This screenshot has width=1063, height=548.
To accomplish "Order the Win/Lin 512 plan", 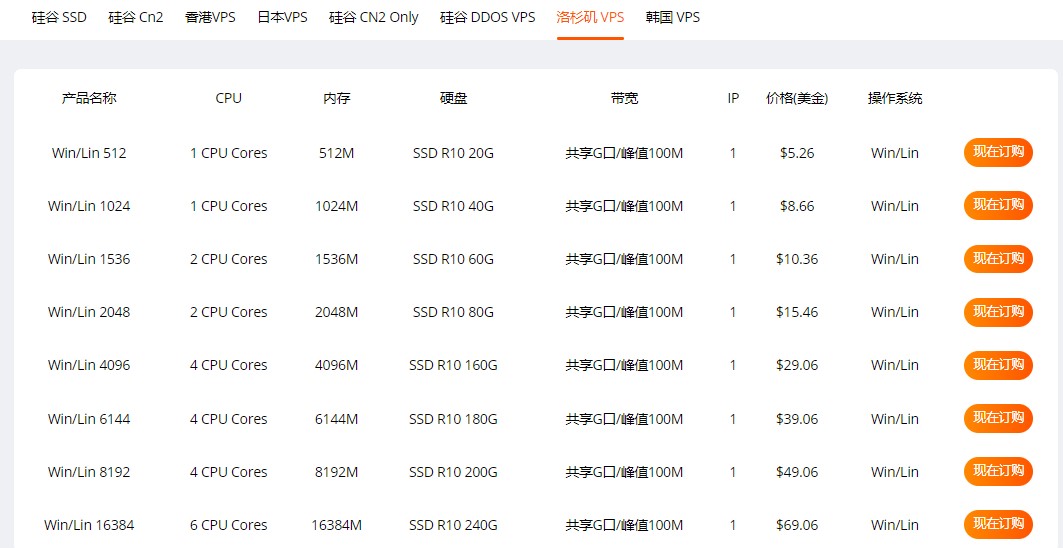I will [998, 153].
